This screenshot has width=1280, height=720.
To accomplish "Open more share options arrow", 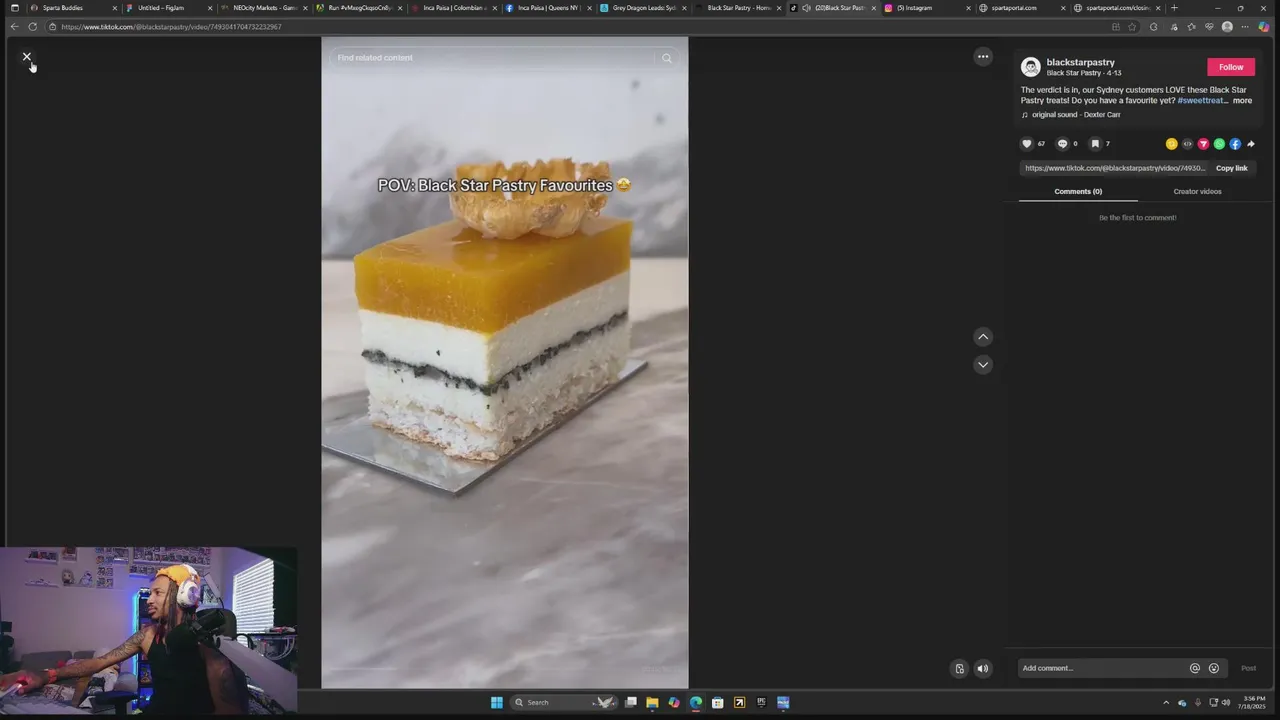I will (1251, 144).
